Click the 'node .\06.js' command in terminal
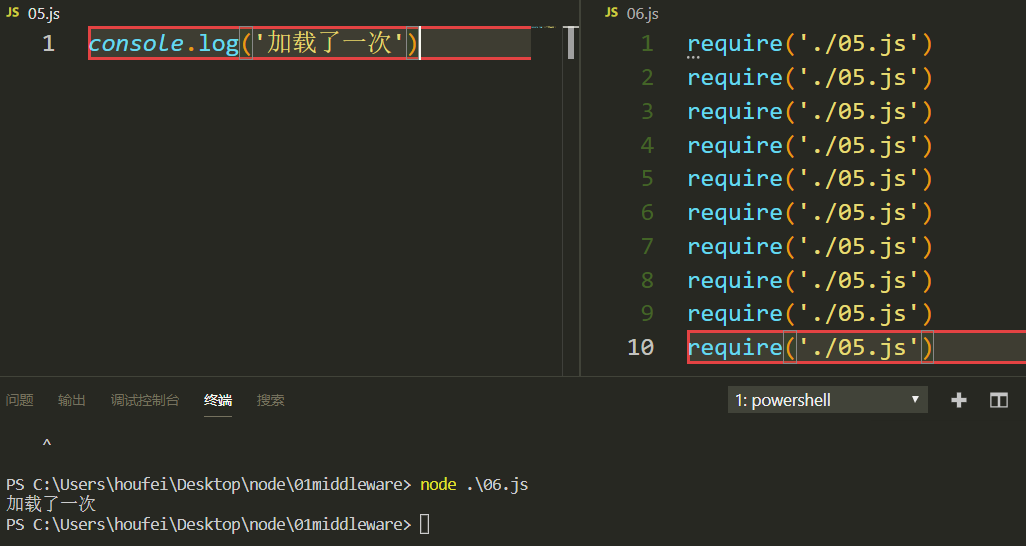Screen dimensions: 1026x546 click(x=474, y=484)
